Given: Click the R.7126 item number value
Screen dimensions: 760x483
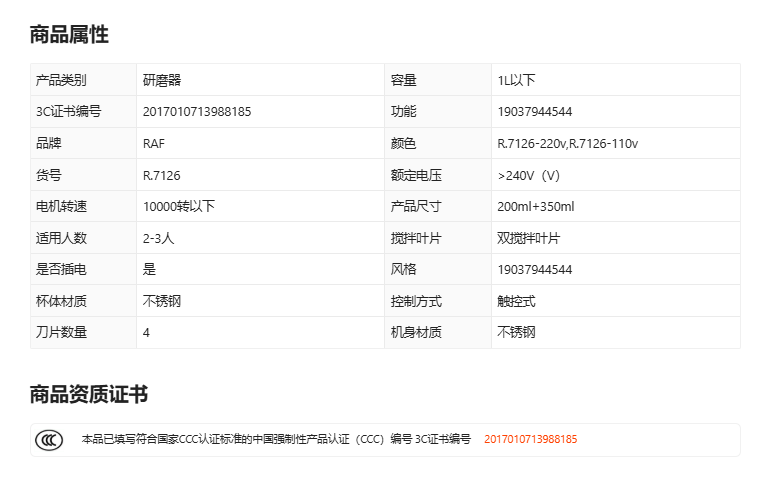Looking at the screenshot, I should (161, 176).
